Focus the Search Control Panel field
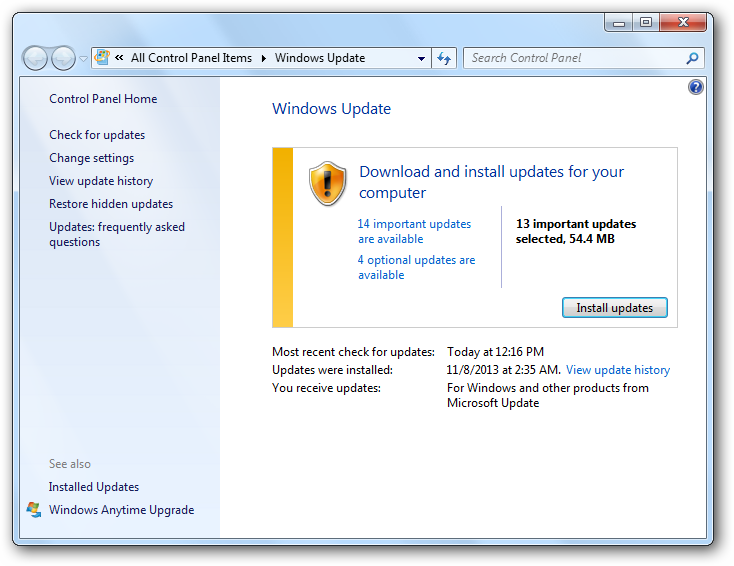This screenshot has height=566, width=734. [575, 58]
